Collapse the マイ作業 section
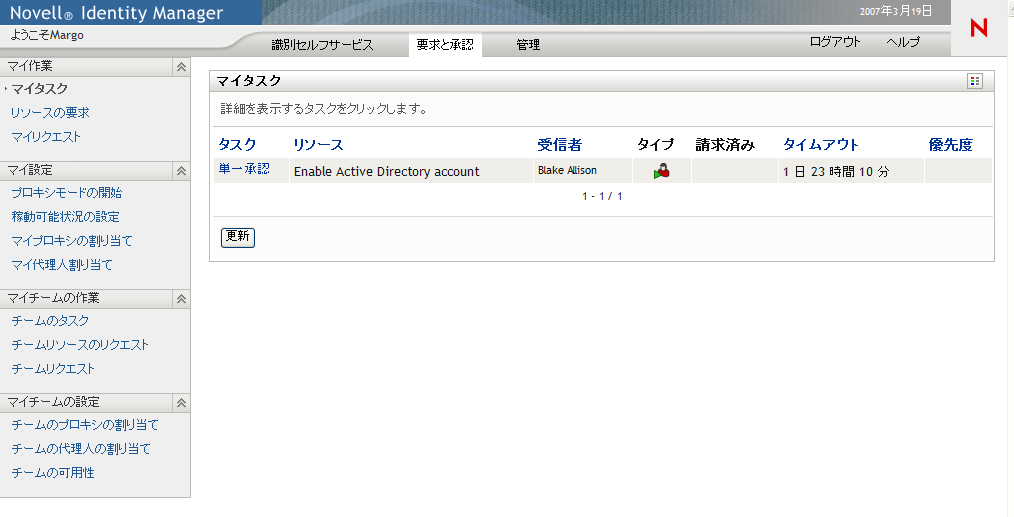 [181, 67]
